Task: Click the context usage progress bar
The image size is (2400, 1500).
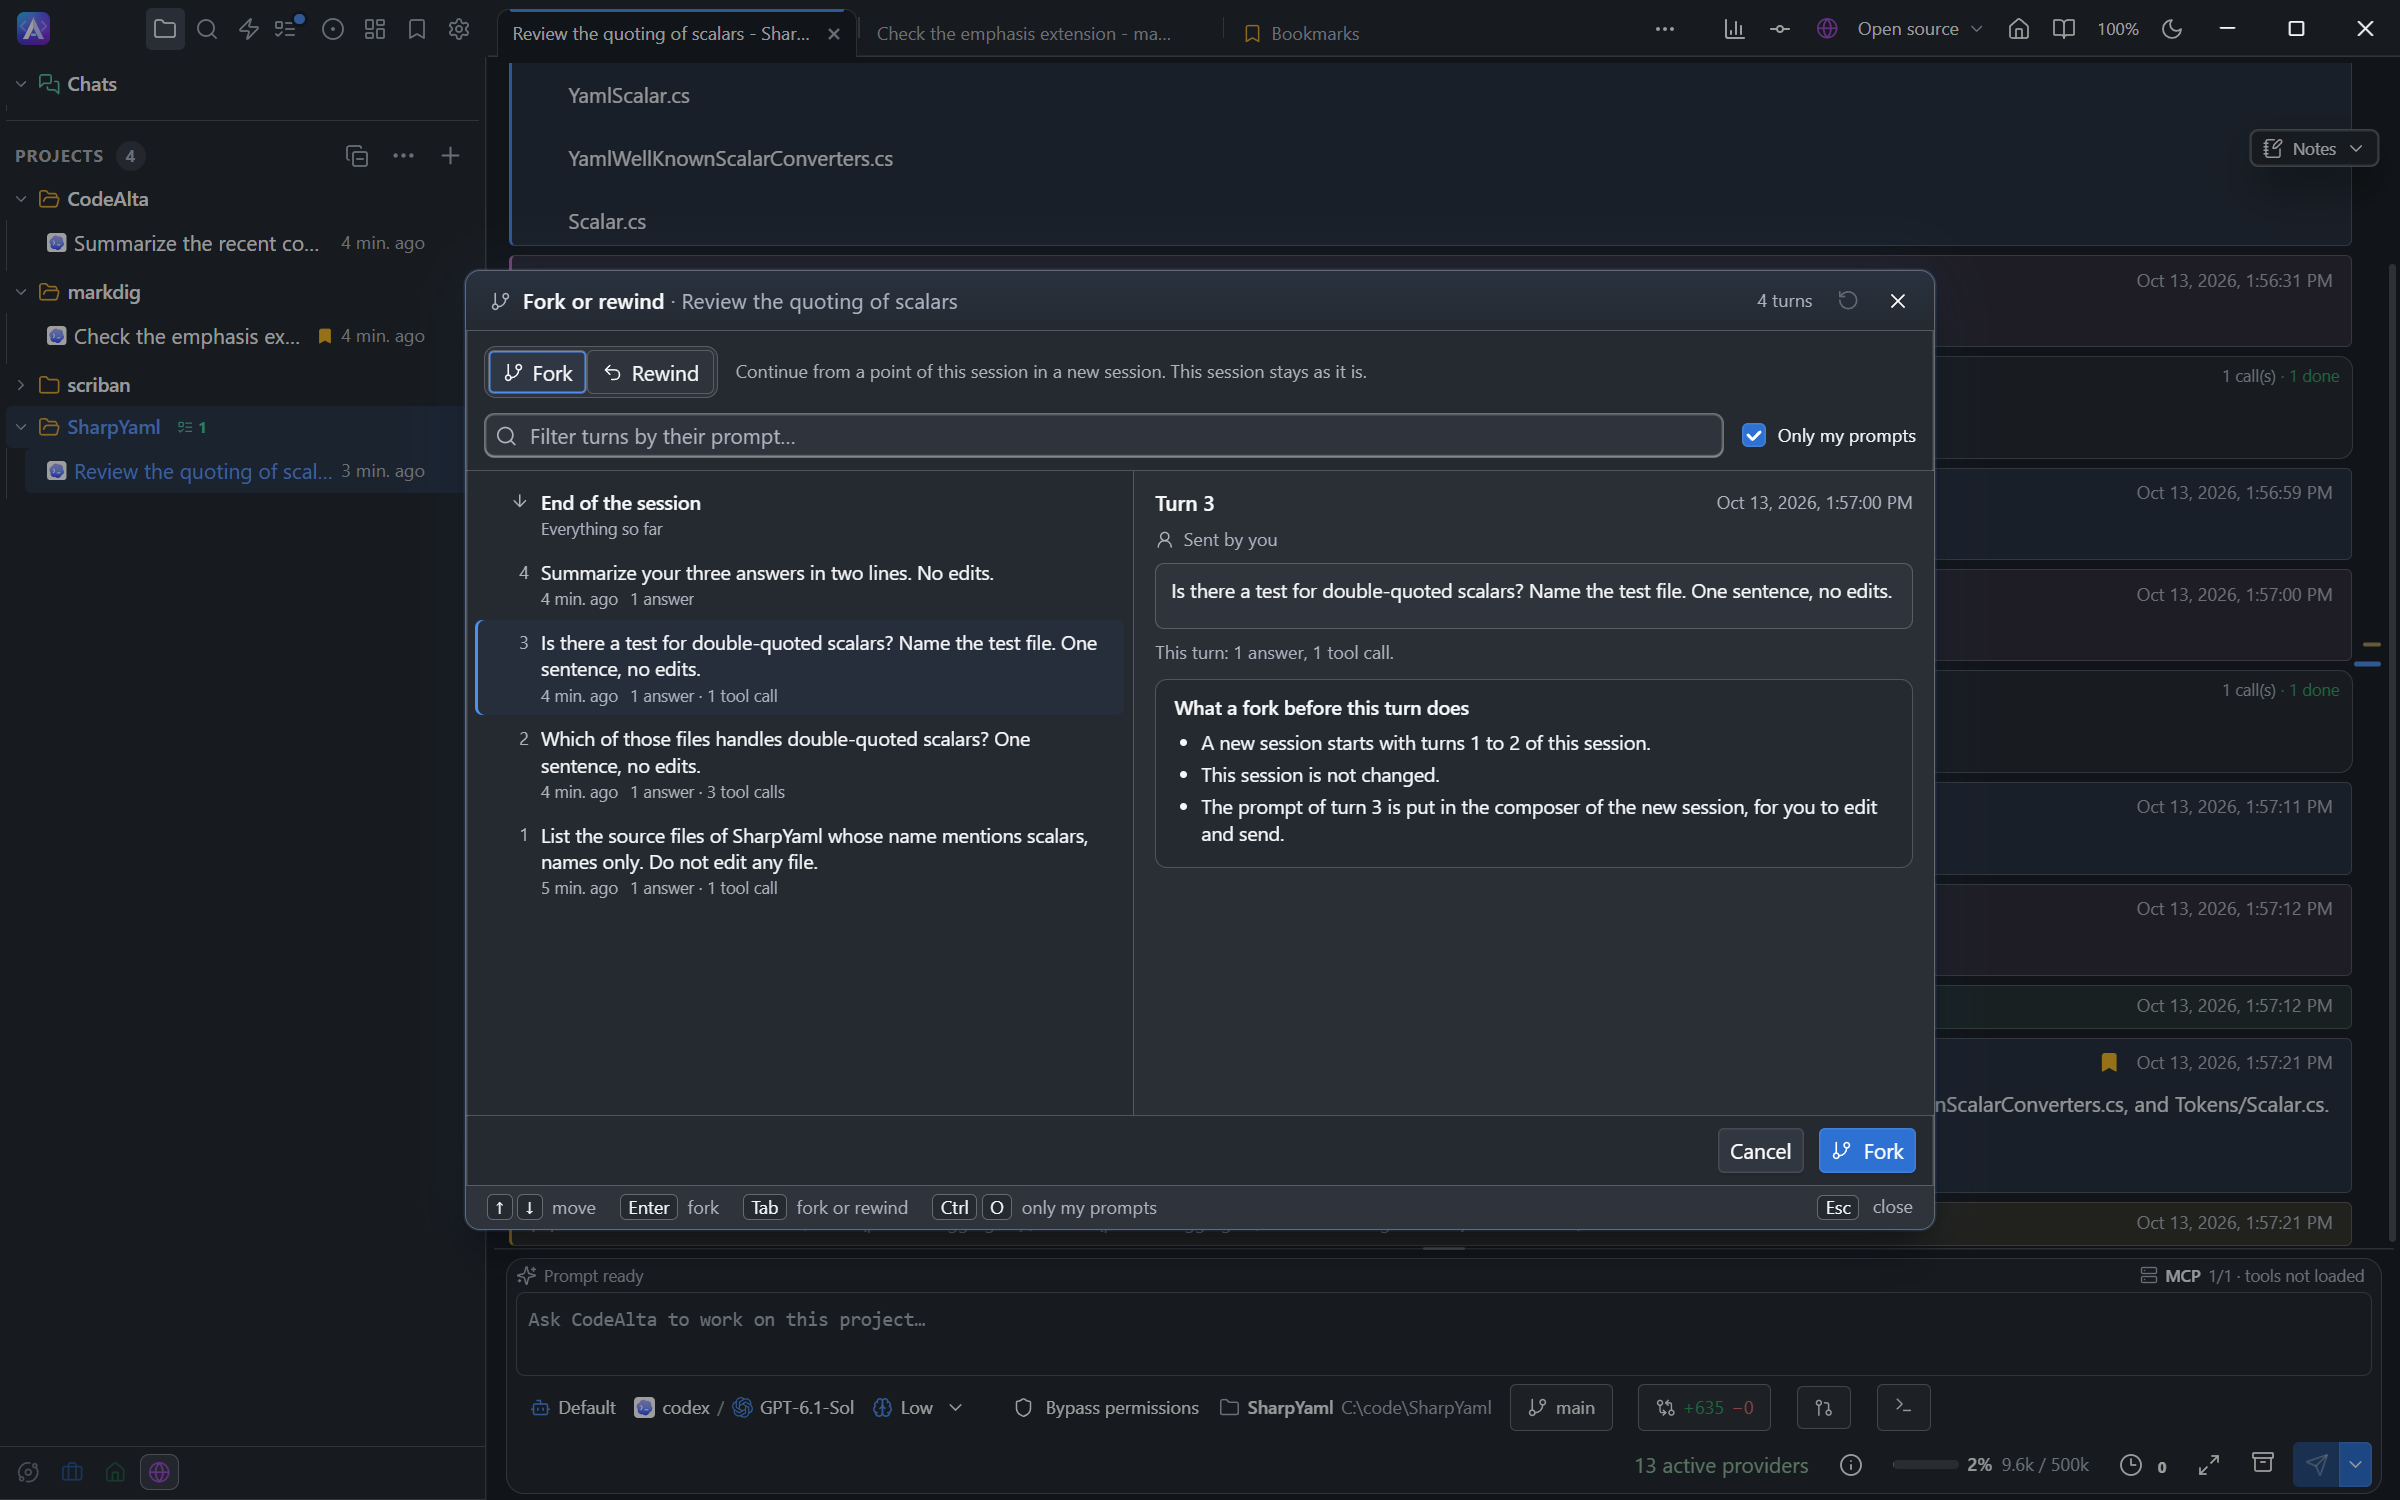Action: coord(1924,1465)
